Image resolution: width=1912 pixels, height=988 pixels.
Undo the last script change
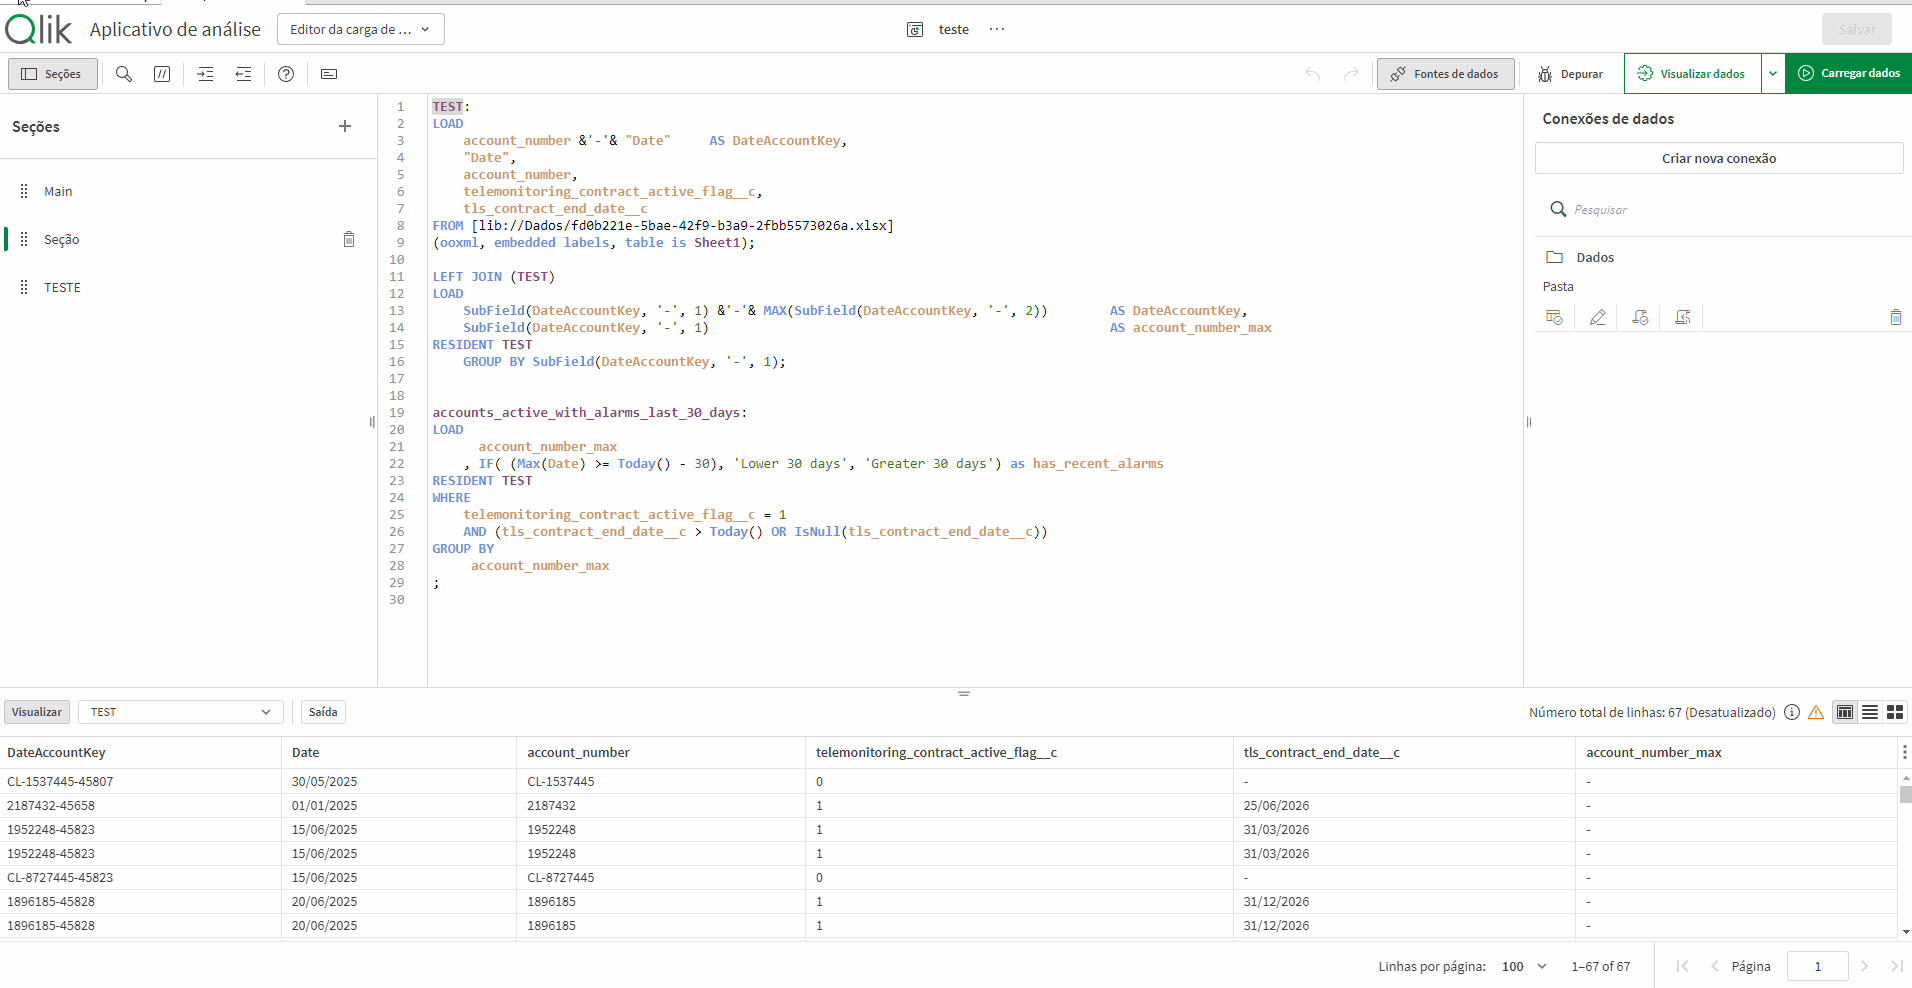point(1313,74)
